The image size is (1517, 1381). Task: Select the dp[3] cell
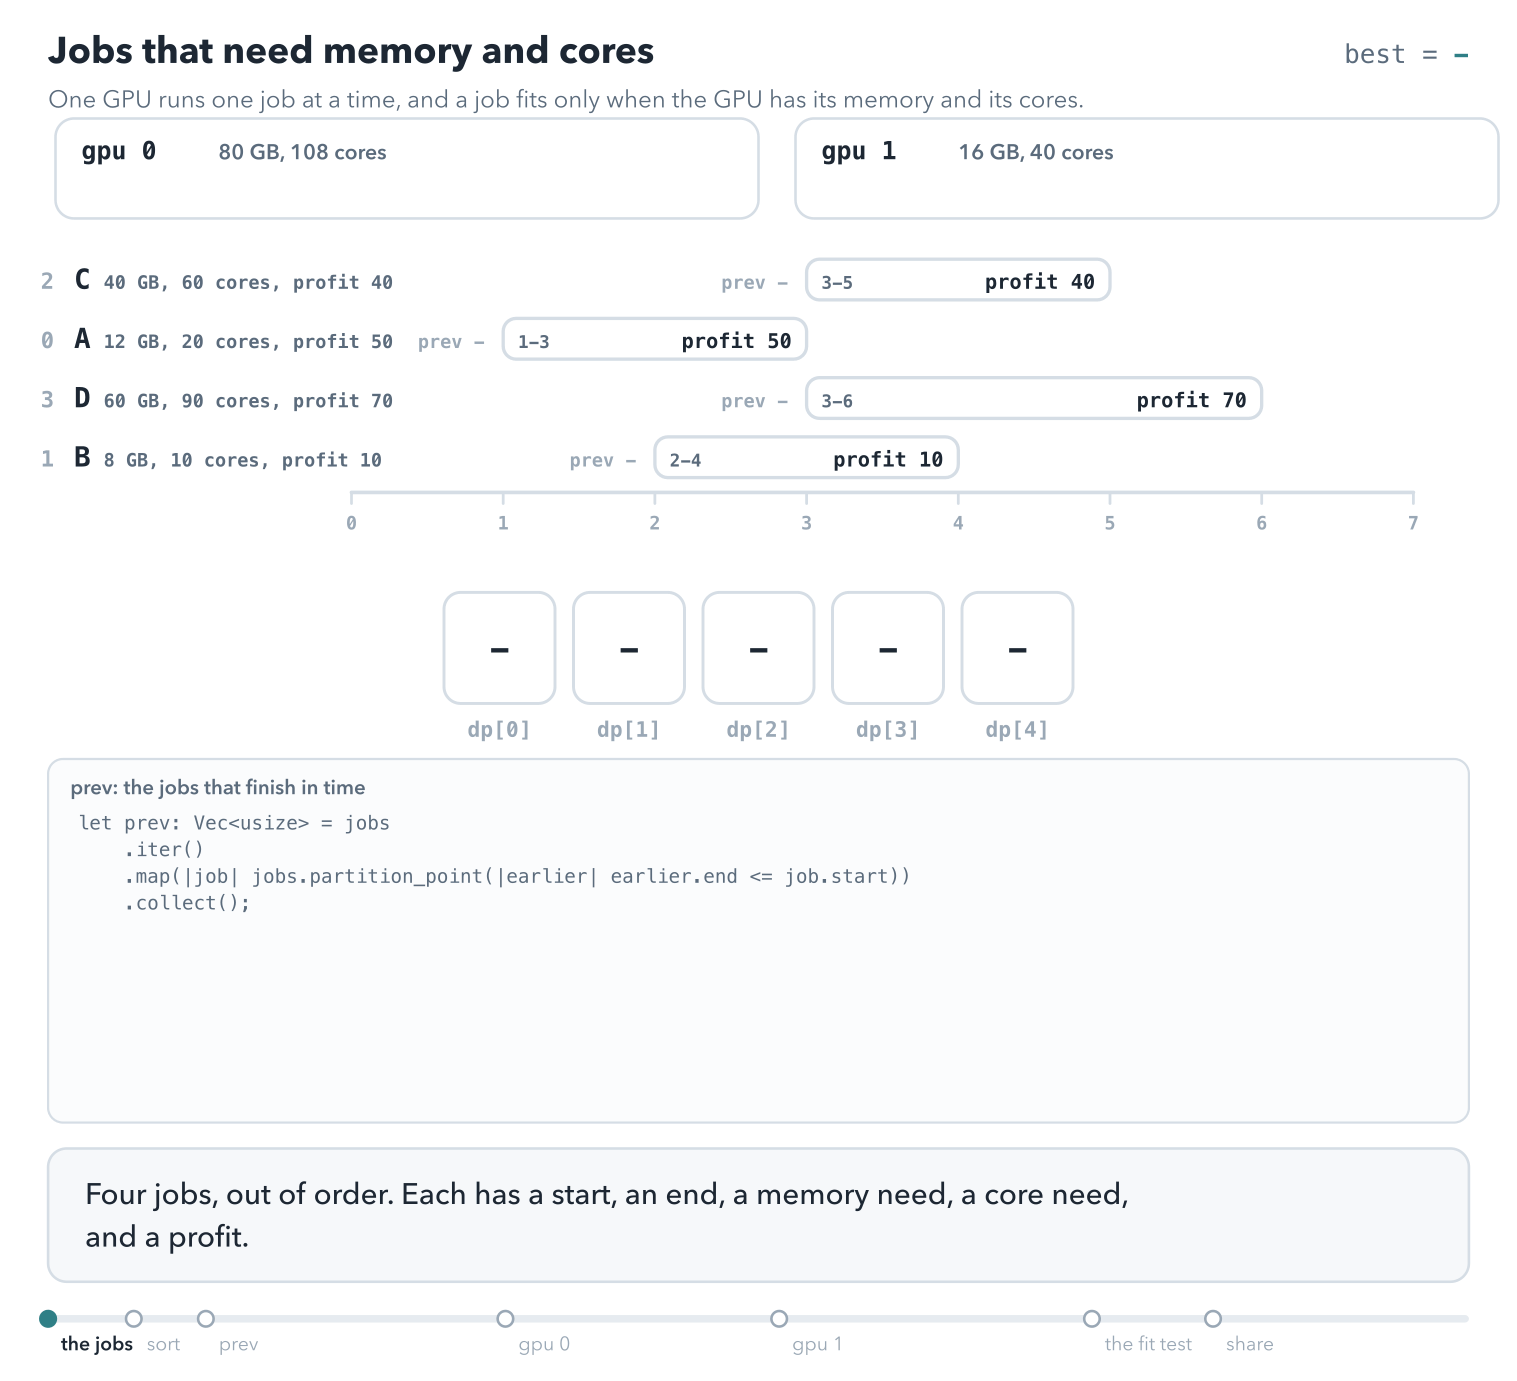tap(888, 648)
